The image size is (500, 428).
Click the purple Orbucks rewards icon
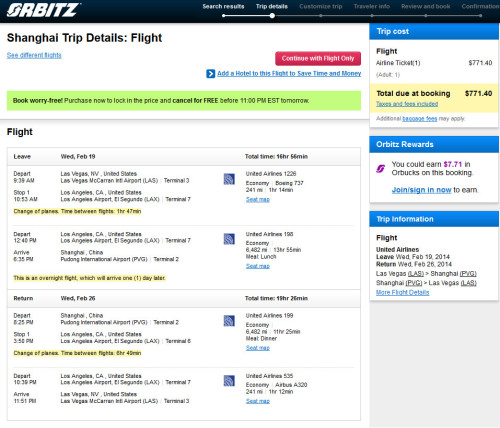tap(381, 169)
